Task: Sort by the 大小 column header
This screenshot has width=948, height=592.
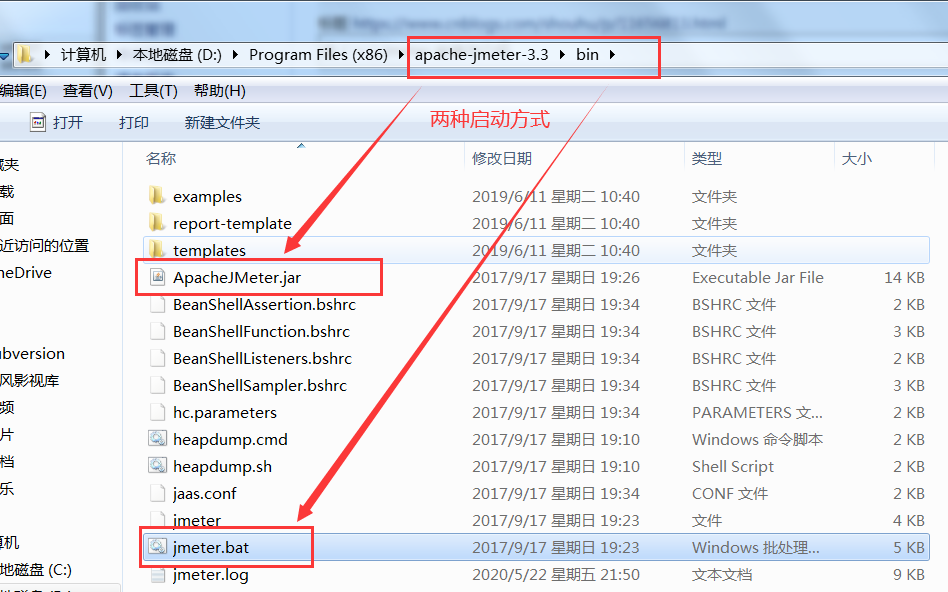Action: 857,158
